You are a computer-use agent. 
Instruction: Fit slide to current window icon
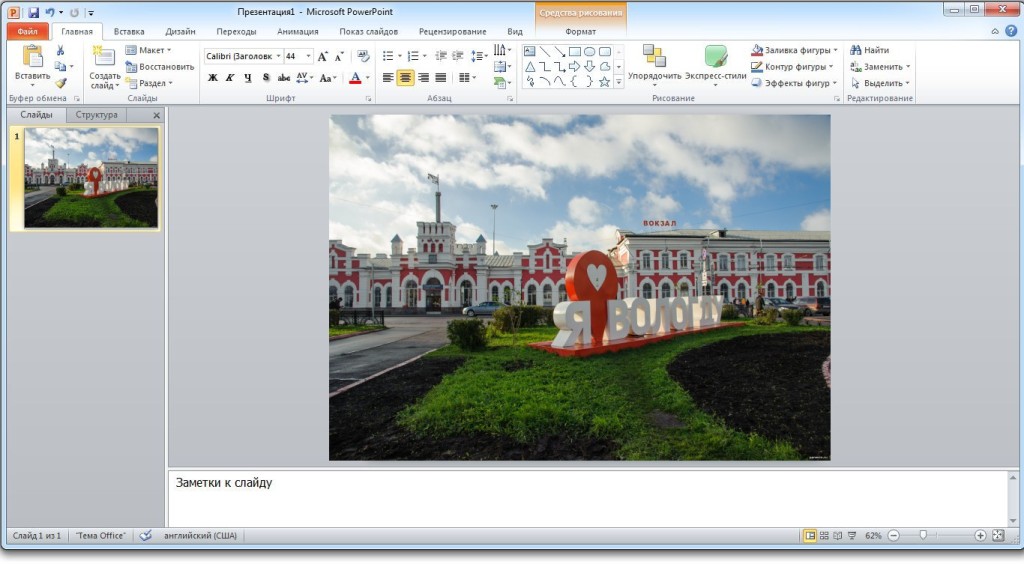(x=998, y=535)
